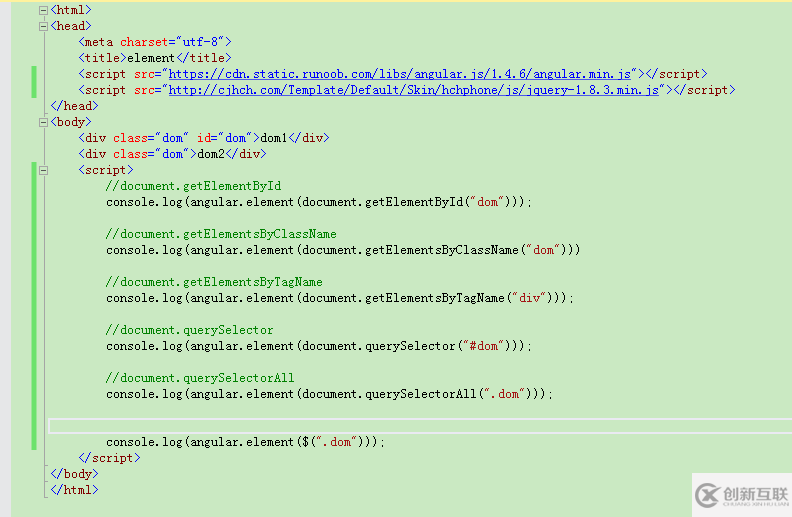Image resolution: width=792 pixels, height=517 pixels.
Task: Click the div with id="dom" line
Action: click(204, 138)
